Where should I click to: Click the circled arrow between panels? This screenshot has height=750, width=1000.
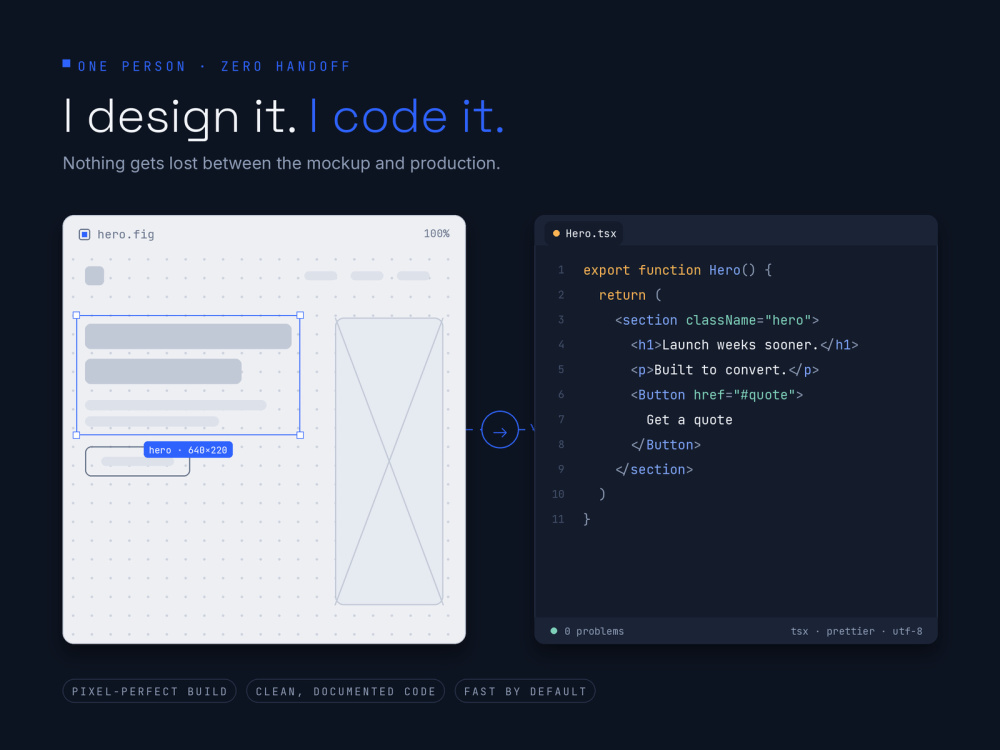500,430
